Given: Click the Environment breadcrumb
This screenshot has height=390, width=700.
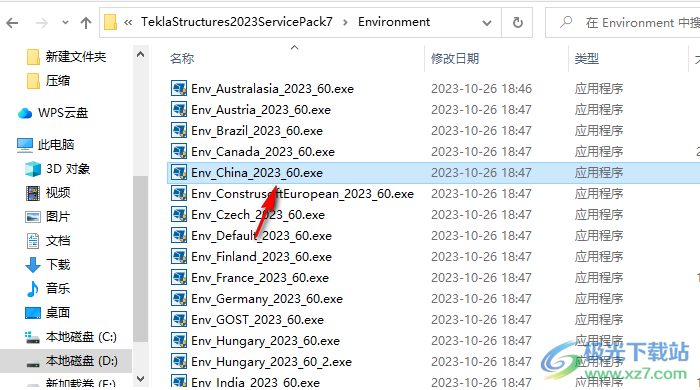Looking at the screenshot, I should click(394, 22).
